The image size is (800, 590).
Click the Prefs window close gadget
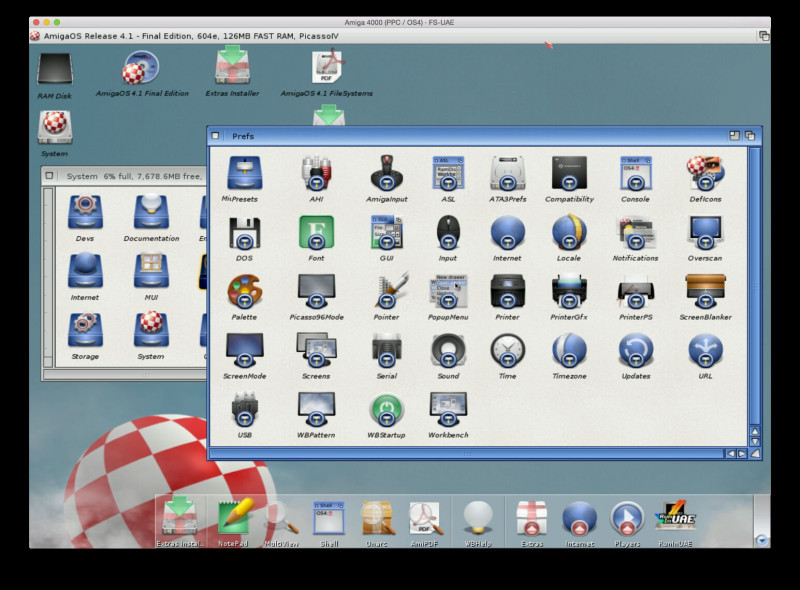pos(215,136)
